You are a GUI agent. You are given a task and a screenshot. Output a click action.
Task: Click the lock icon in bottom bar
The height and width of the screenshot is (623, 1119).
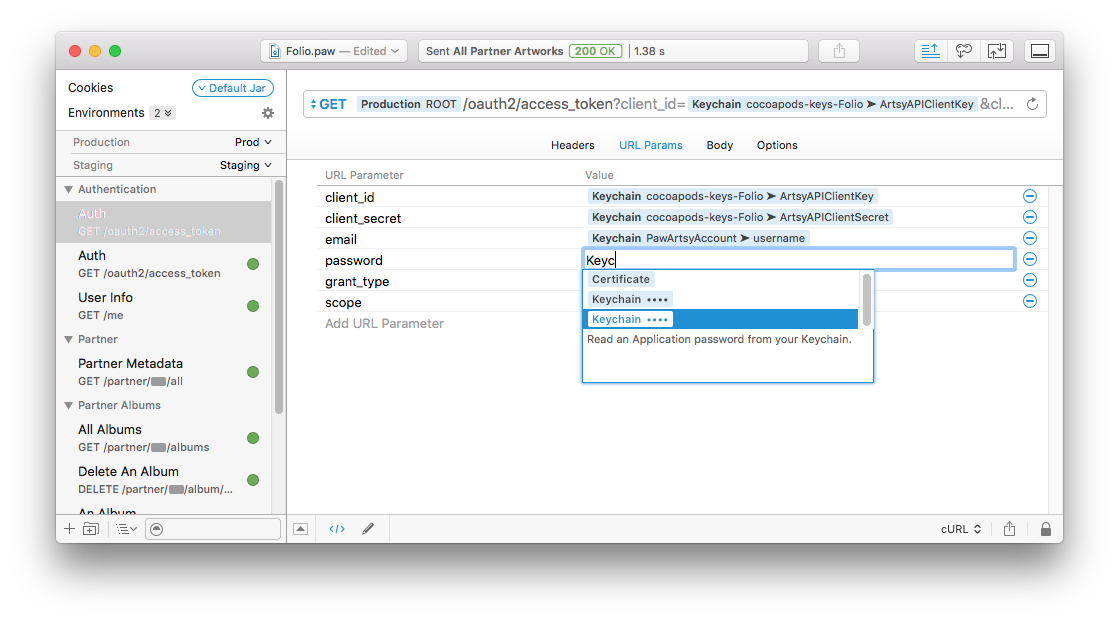(x=1045, y=529)
